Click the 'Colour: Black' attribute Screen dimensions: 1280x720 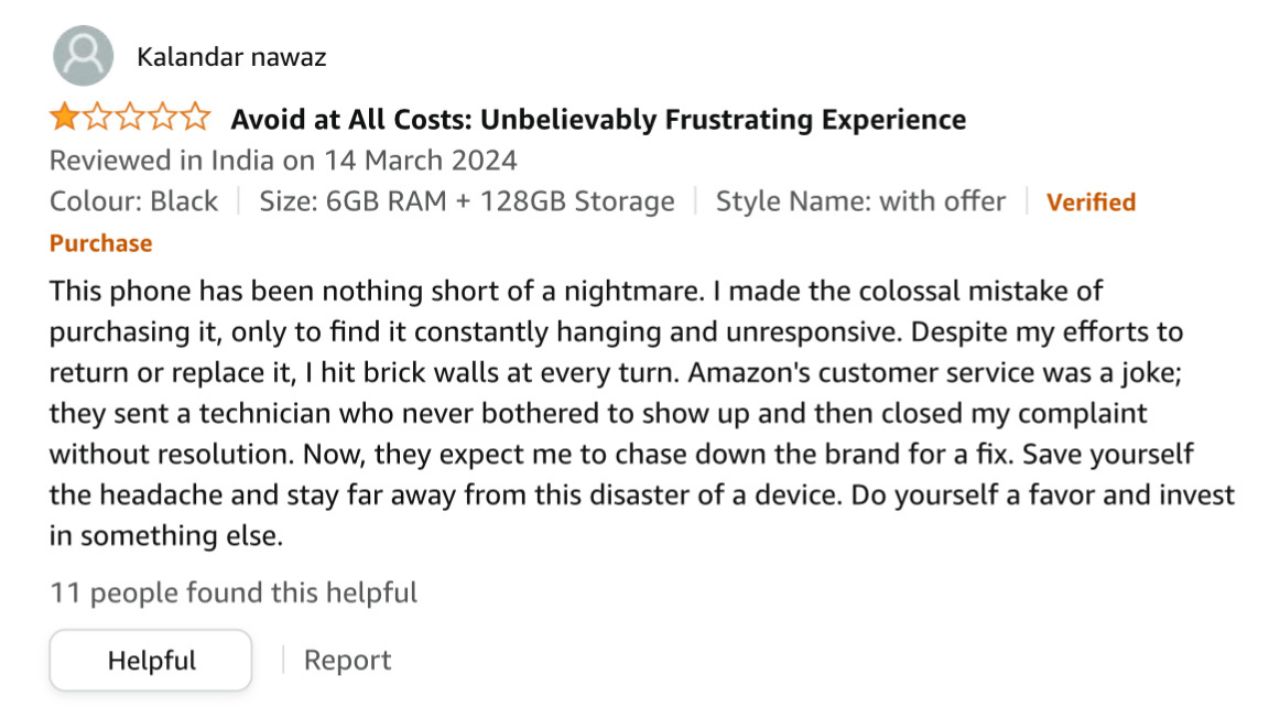click(x=134, y=202)
